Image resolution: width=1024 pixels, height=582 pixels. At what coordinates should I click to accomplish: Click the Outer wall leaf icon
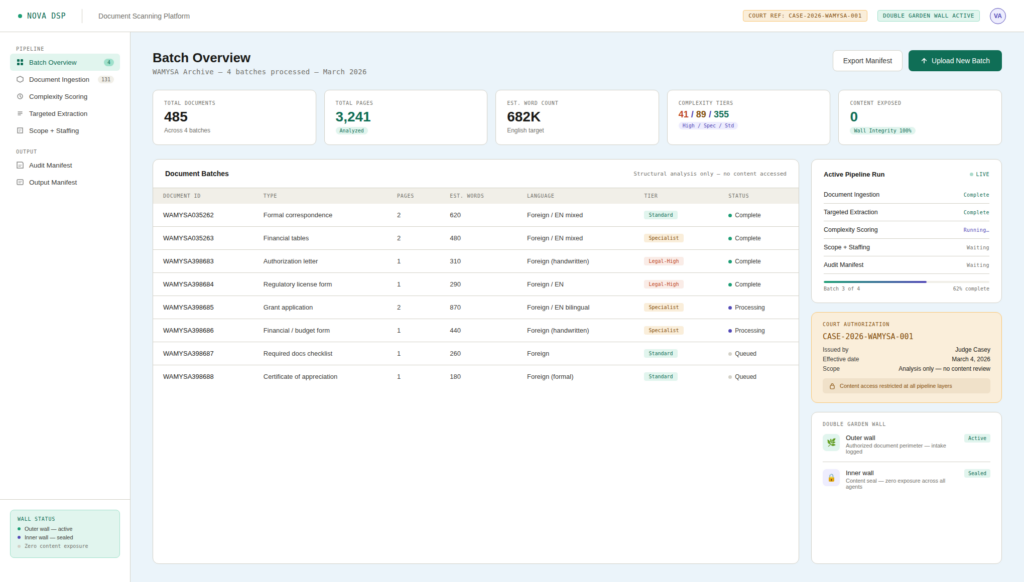(x=831, y=442)
